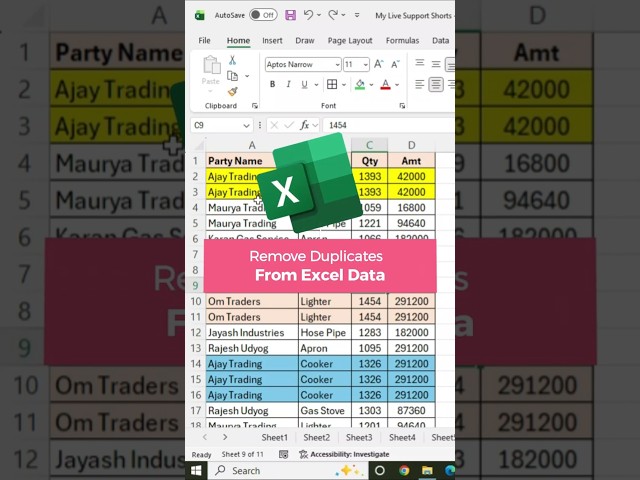640x480 pixels.
Task: Open the Fill Color palette dropdown
Action: coord(371,85)
